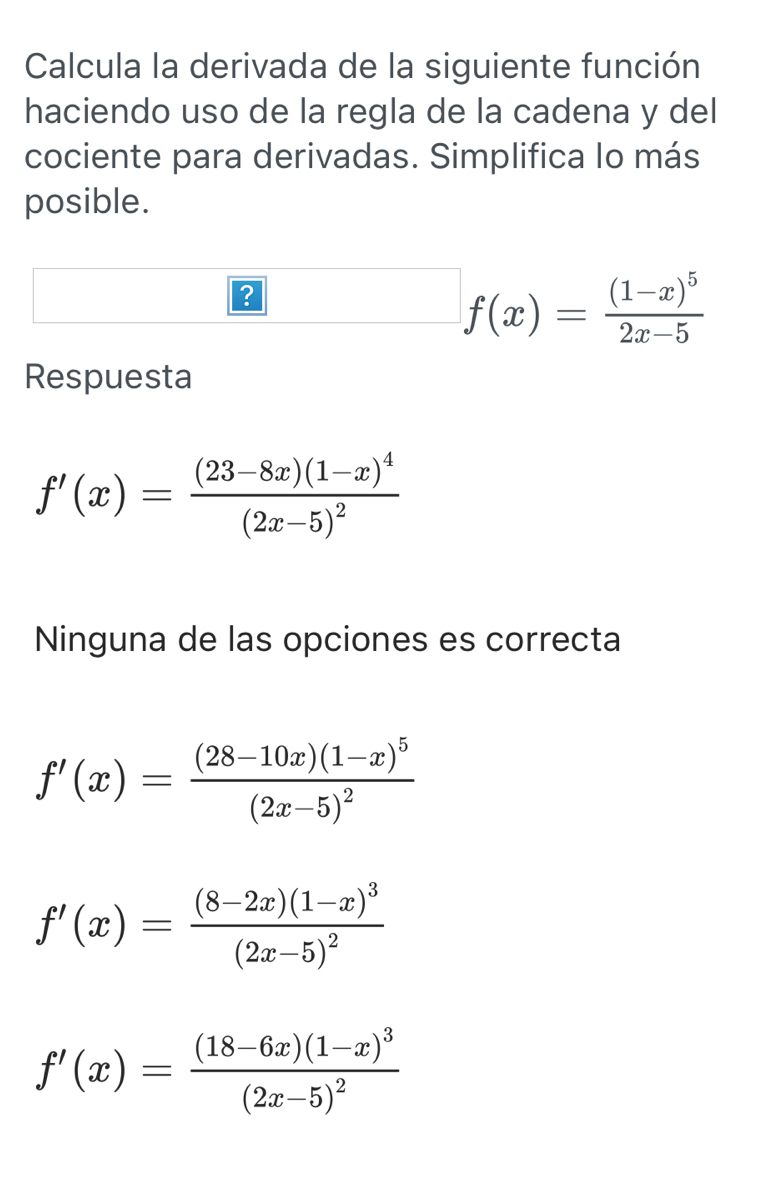The image size is (773, 1182).
Task: Click the denominator 2x−5 of f(x)
Action: pyautogui.click(x=654, y=334)
